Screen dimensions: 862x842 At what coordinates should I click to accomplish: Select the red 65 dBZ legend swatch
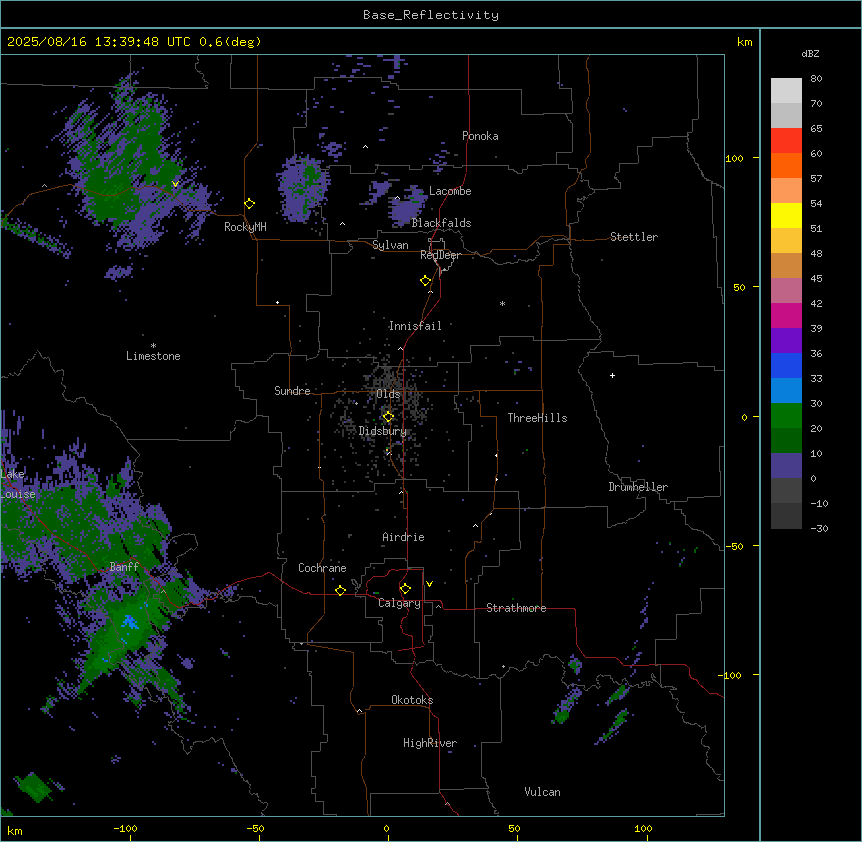coord(786,141)
